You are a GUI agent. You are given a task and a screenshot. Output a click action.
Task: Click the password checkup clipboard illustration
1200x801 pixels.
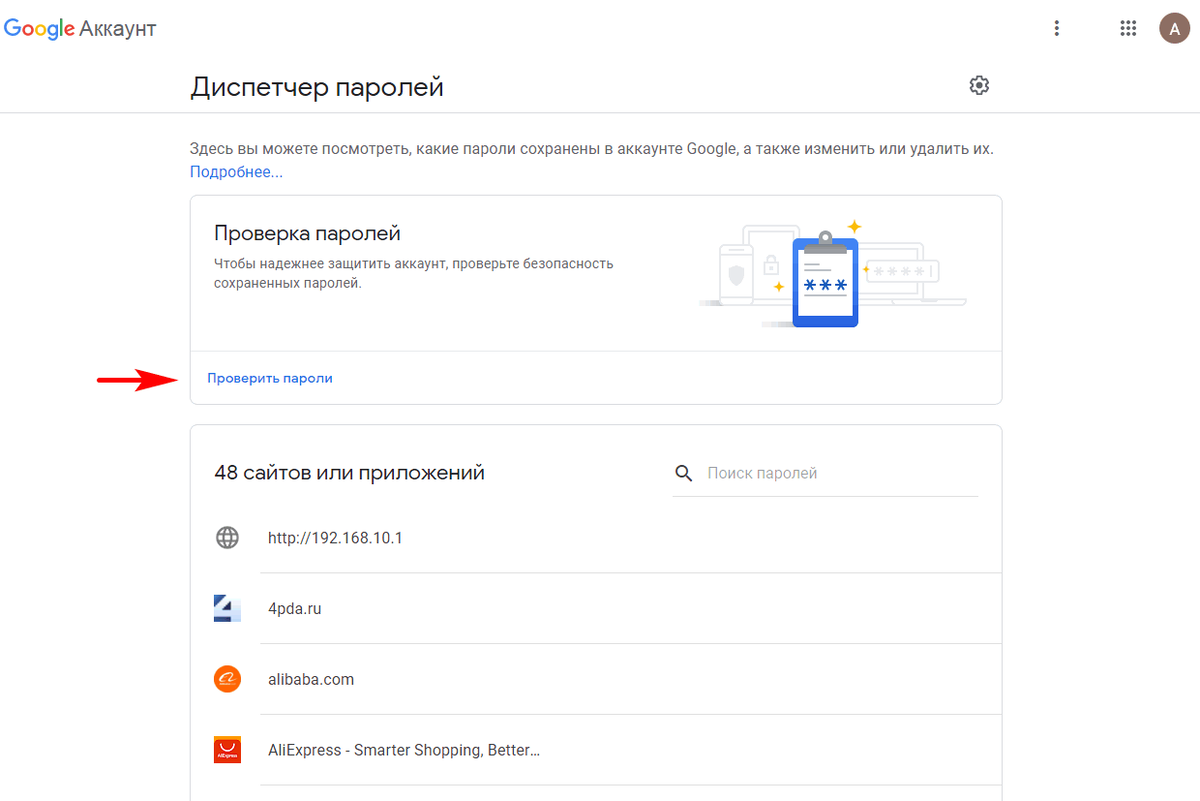point(826,279)
